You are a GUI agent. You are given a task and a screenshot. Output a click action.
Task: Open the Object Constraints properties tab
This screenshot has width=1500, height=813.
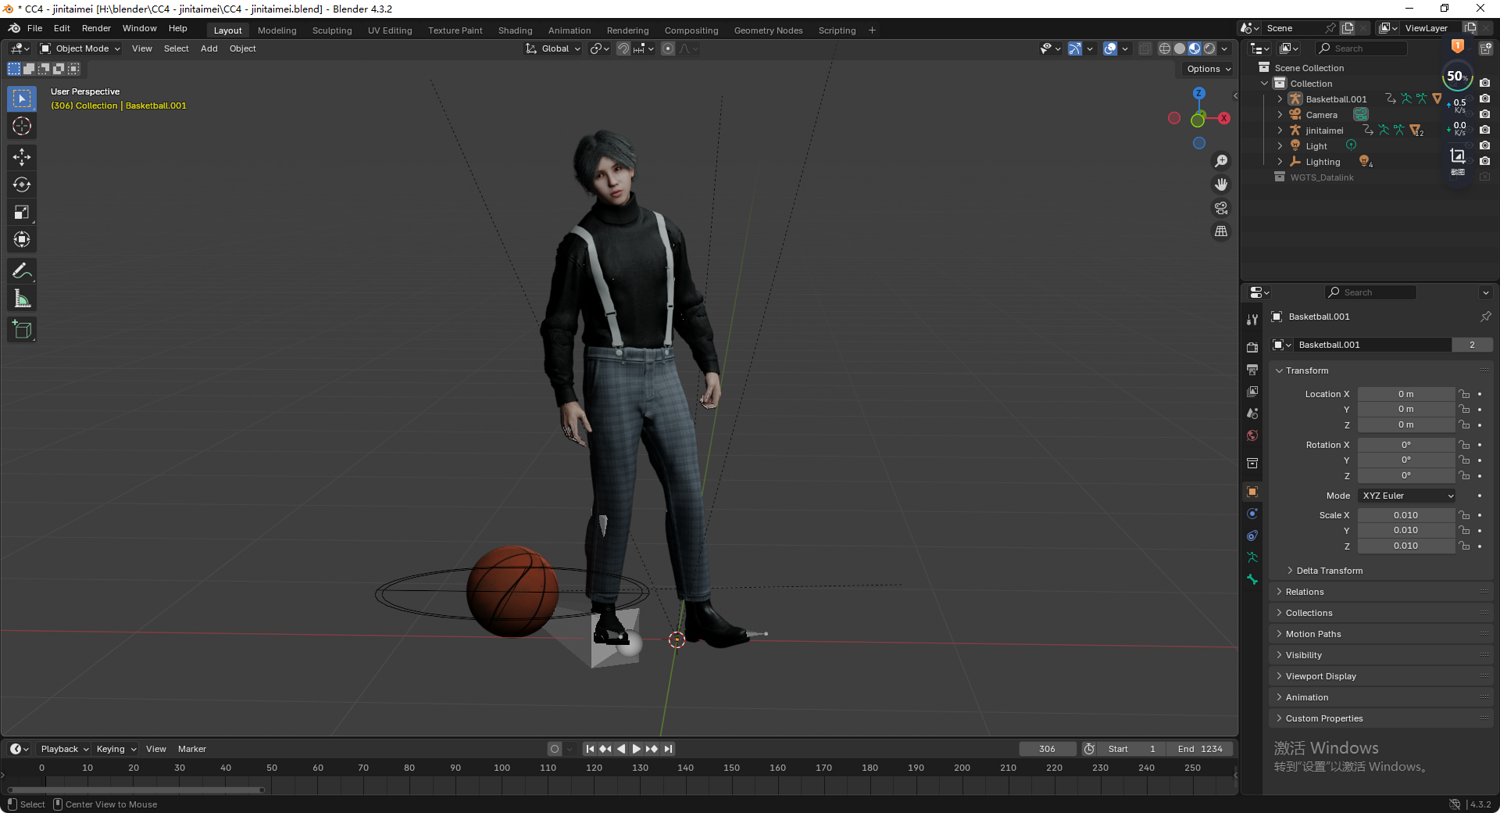[1252, 536]
